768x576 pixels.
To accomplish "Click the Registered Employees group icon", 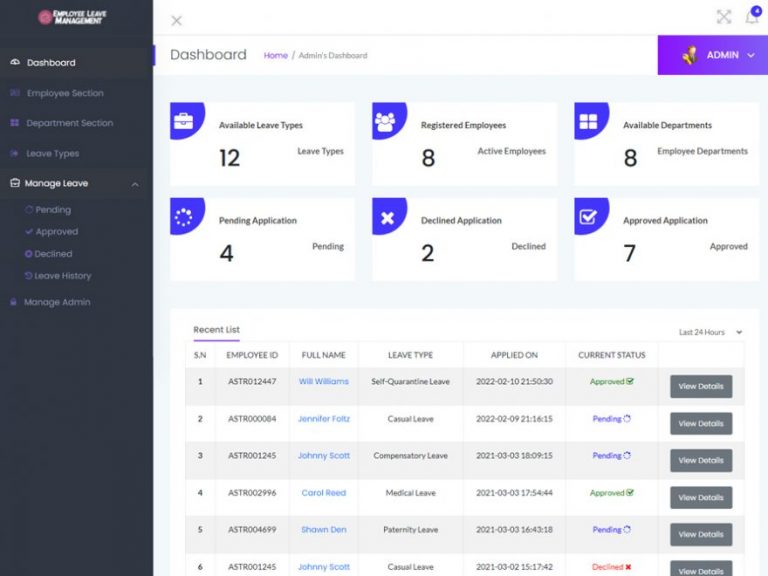I will click(385, 122).
